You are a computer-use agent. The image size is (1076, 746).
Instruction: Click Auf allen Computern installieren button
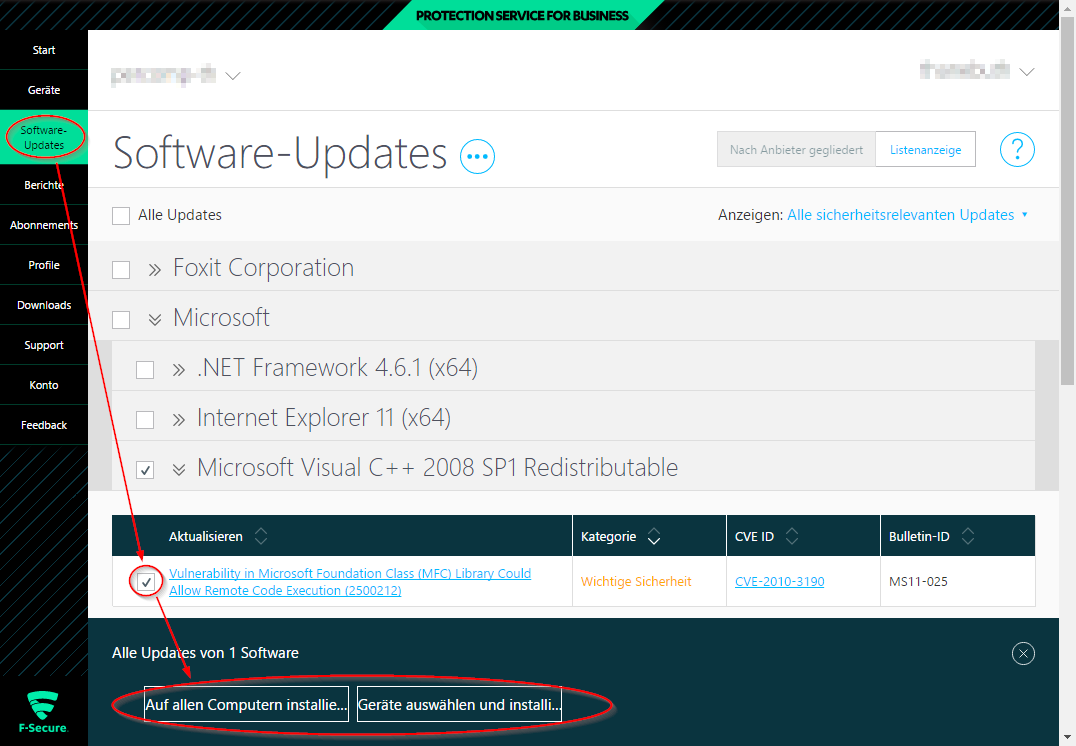[246, 704]
